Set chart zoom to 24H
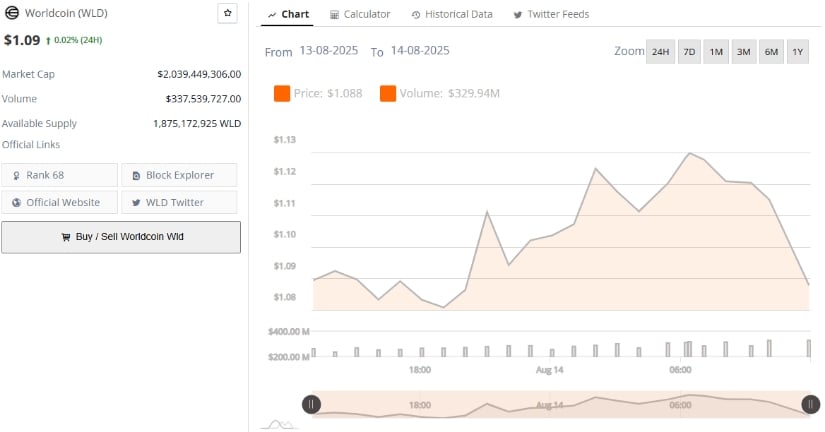The width and height of the screenshot is (825, 432). (660, 52)
